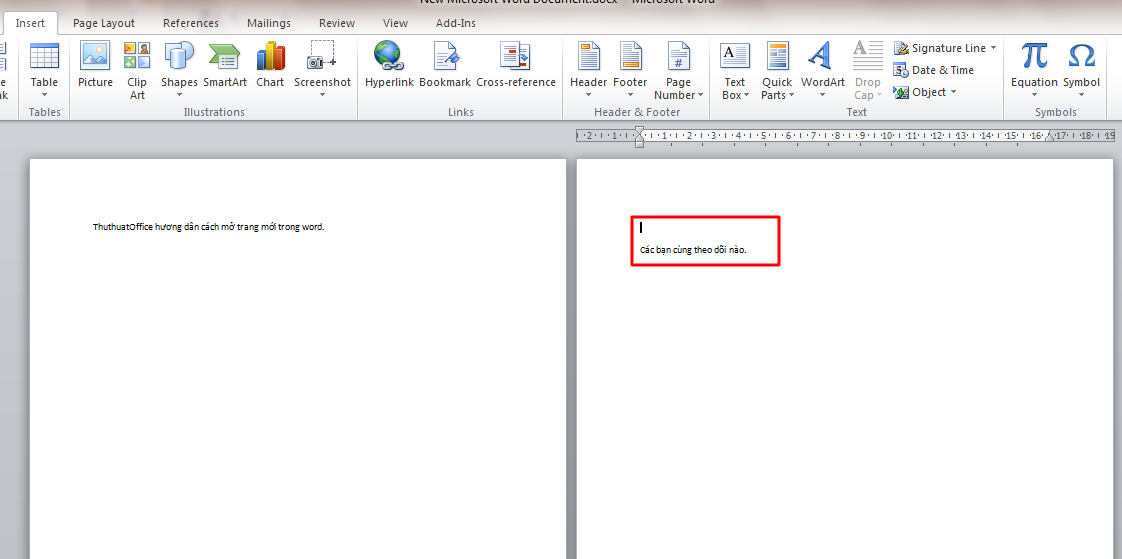Screen dimensions: 1122x559
Task: Expand the Object dropdown arrow
Action: [953, 92]
